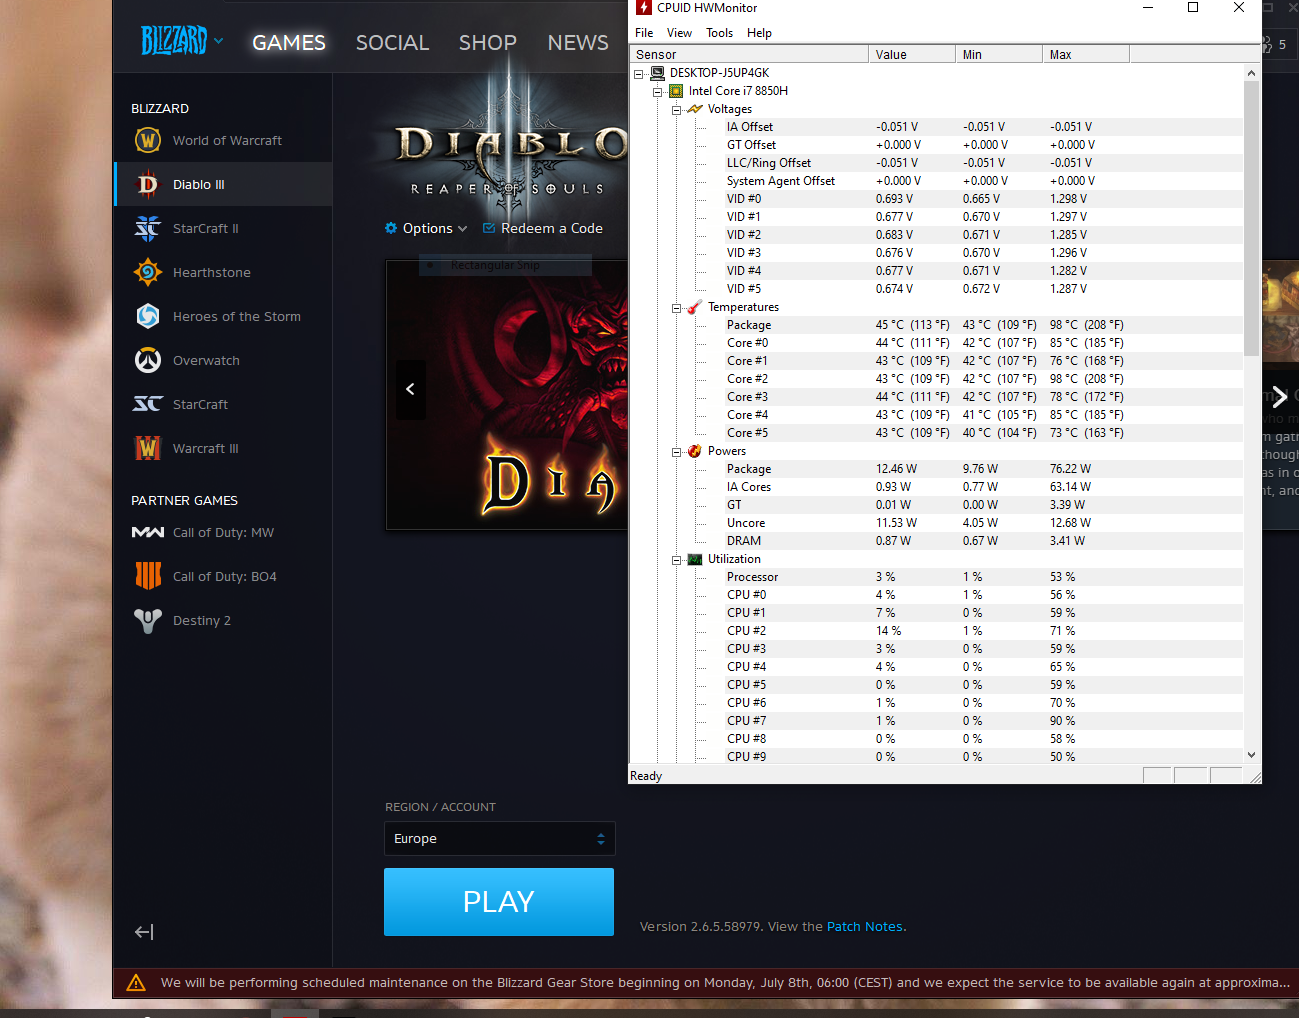Open the View menu in HWMonitor
Viewport: 1299px width, 1018px height.
pos(679,33)
